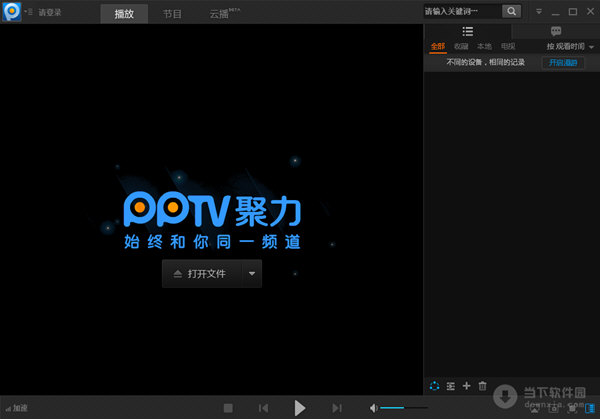Skip to the next track
Screen dimensions: 600x419
337,408
